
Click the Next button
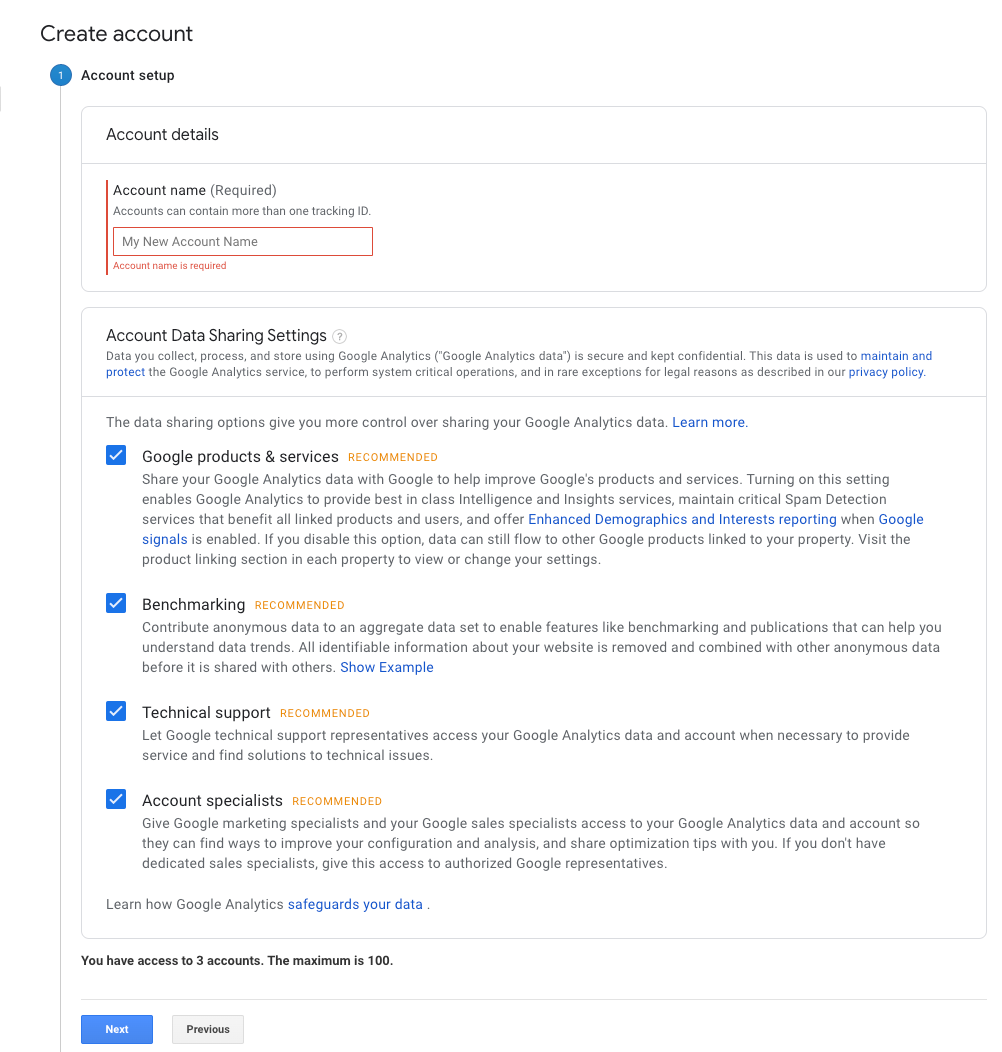[116, 1029]
